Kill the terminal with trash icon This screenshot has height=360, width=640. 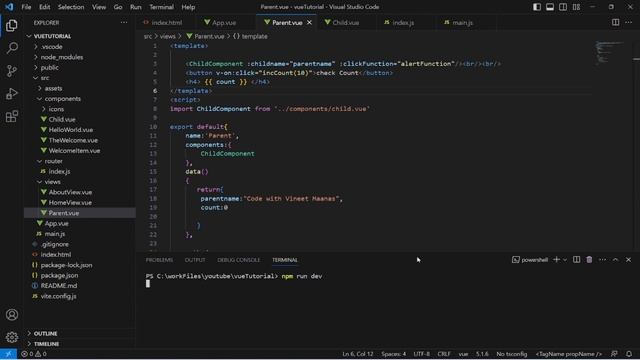[589, 260]
